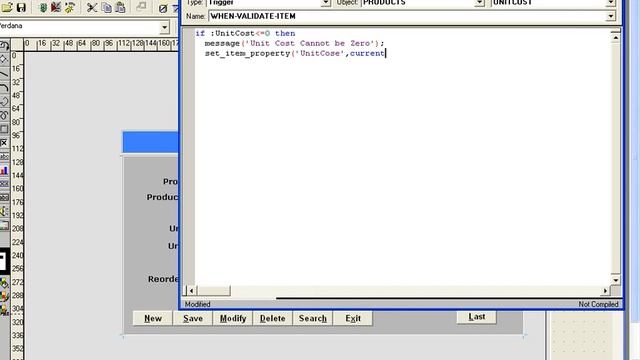Click the editor horizontal scroll left arrow
This screenshot has height=360, width=640.
(x=191, y=291)
